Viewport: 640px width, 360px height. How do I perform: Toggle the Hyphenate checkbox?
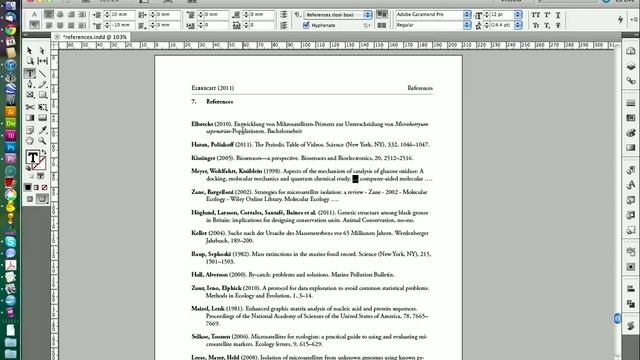coord(306,25)
